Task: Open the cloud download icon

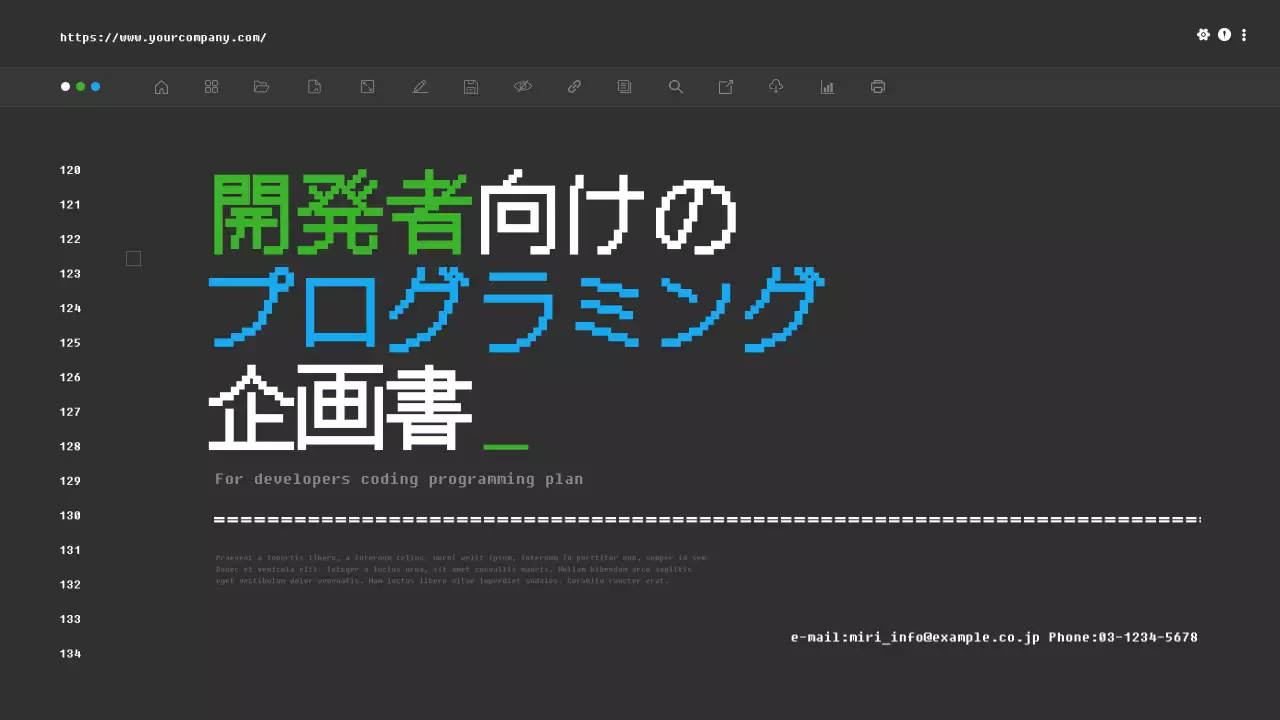Action: pos(776,87)
